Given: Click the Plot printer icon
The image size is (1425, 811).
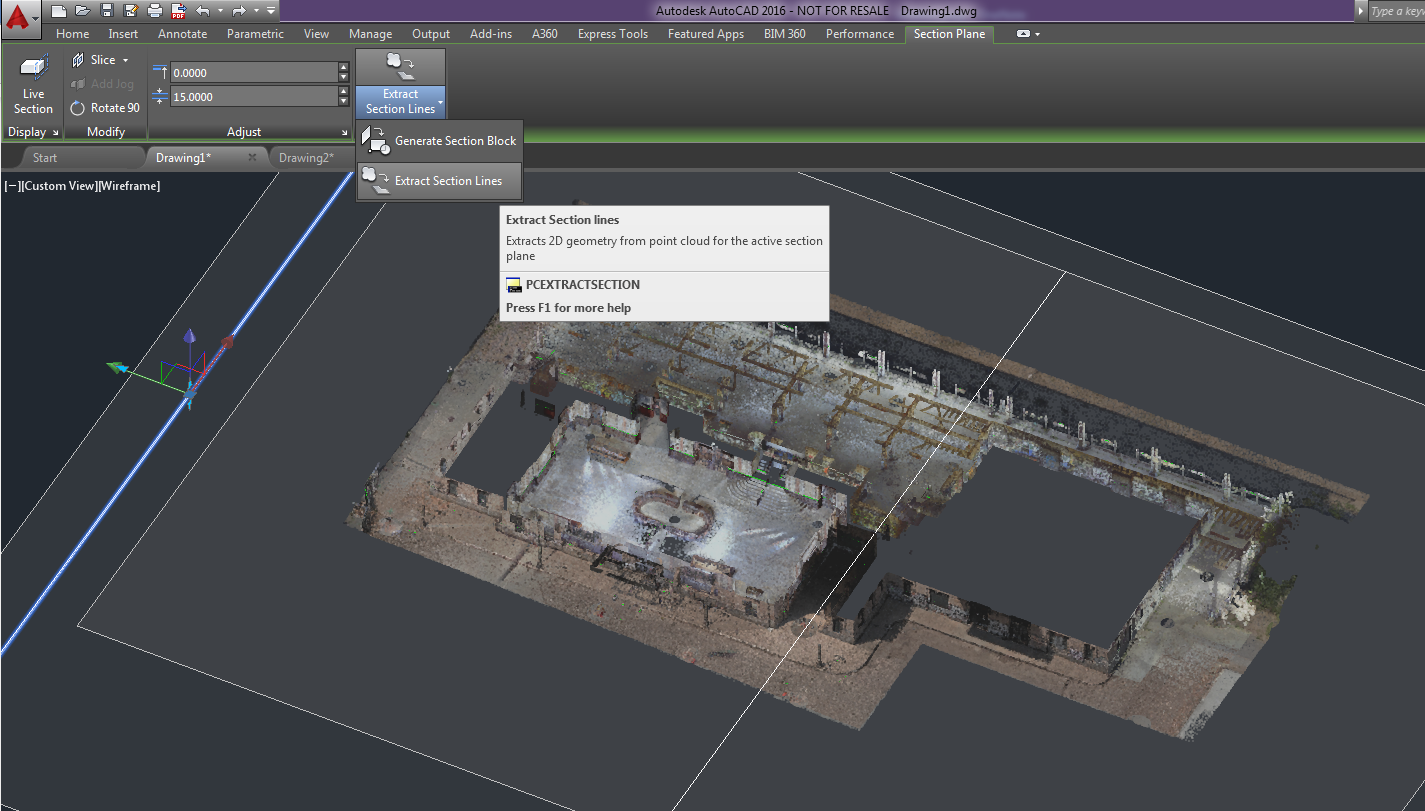Looking at the screenshot, I should pyautogui.click(x=155, y=11).
